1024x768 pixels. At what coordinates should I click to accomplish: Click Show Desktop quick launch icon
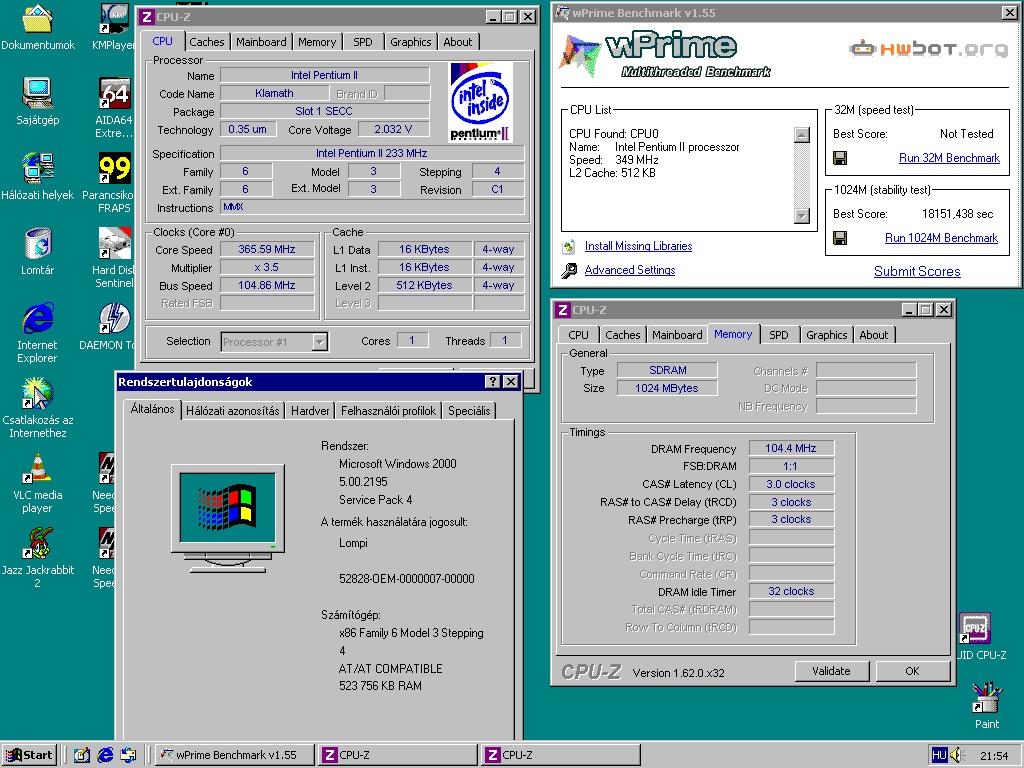(x=81, y=755)
